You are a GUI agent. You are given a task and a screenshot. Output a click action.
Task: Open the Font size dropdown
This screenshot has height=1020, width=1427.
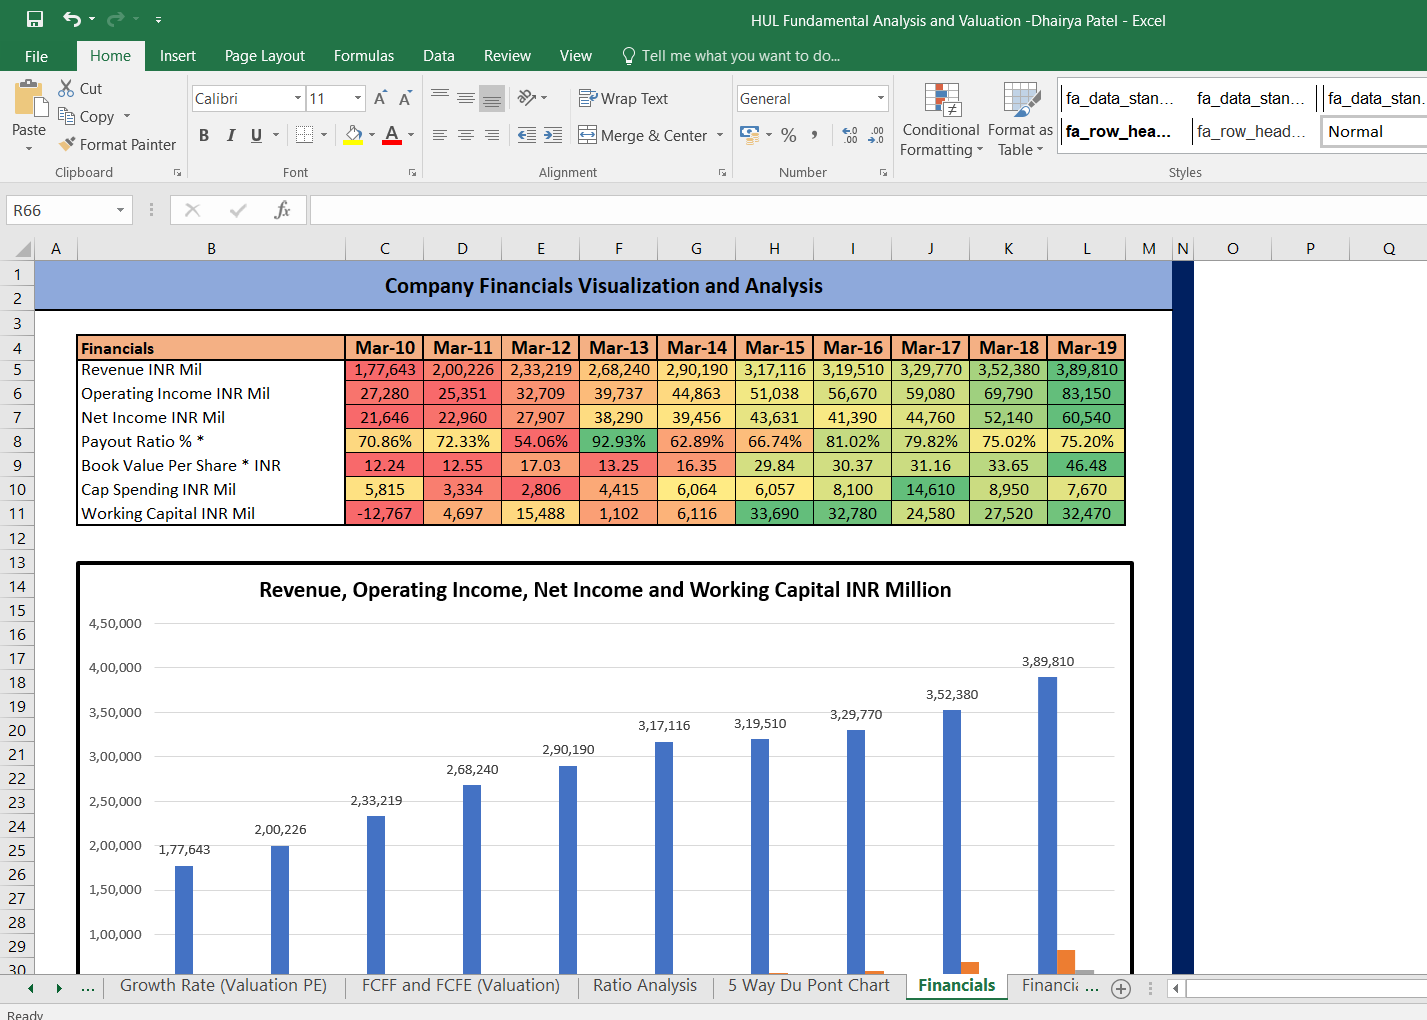(x=358, y=98)
